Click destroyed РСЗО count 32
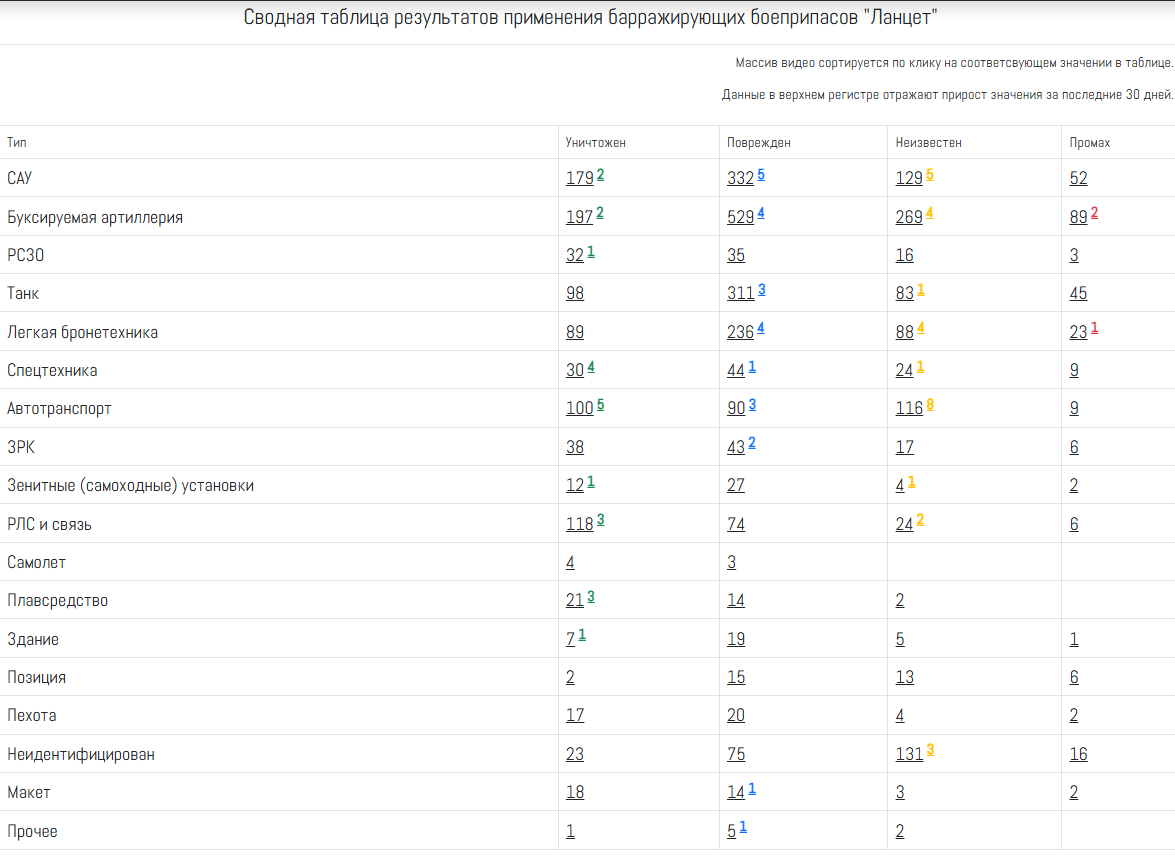1175x868 pixels. tap(574, 256)
